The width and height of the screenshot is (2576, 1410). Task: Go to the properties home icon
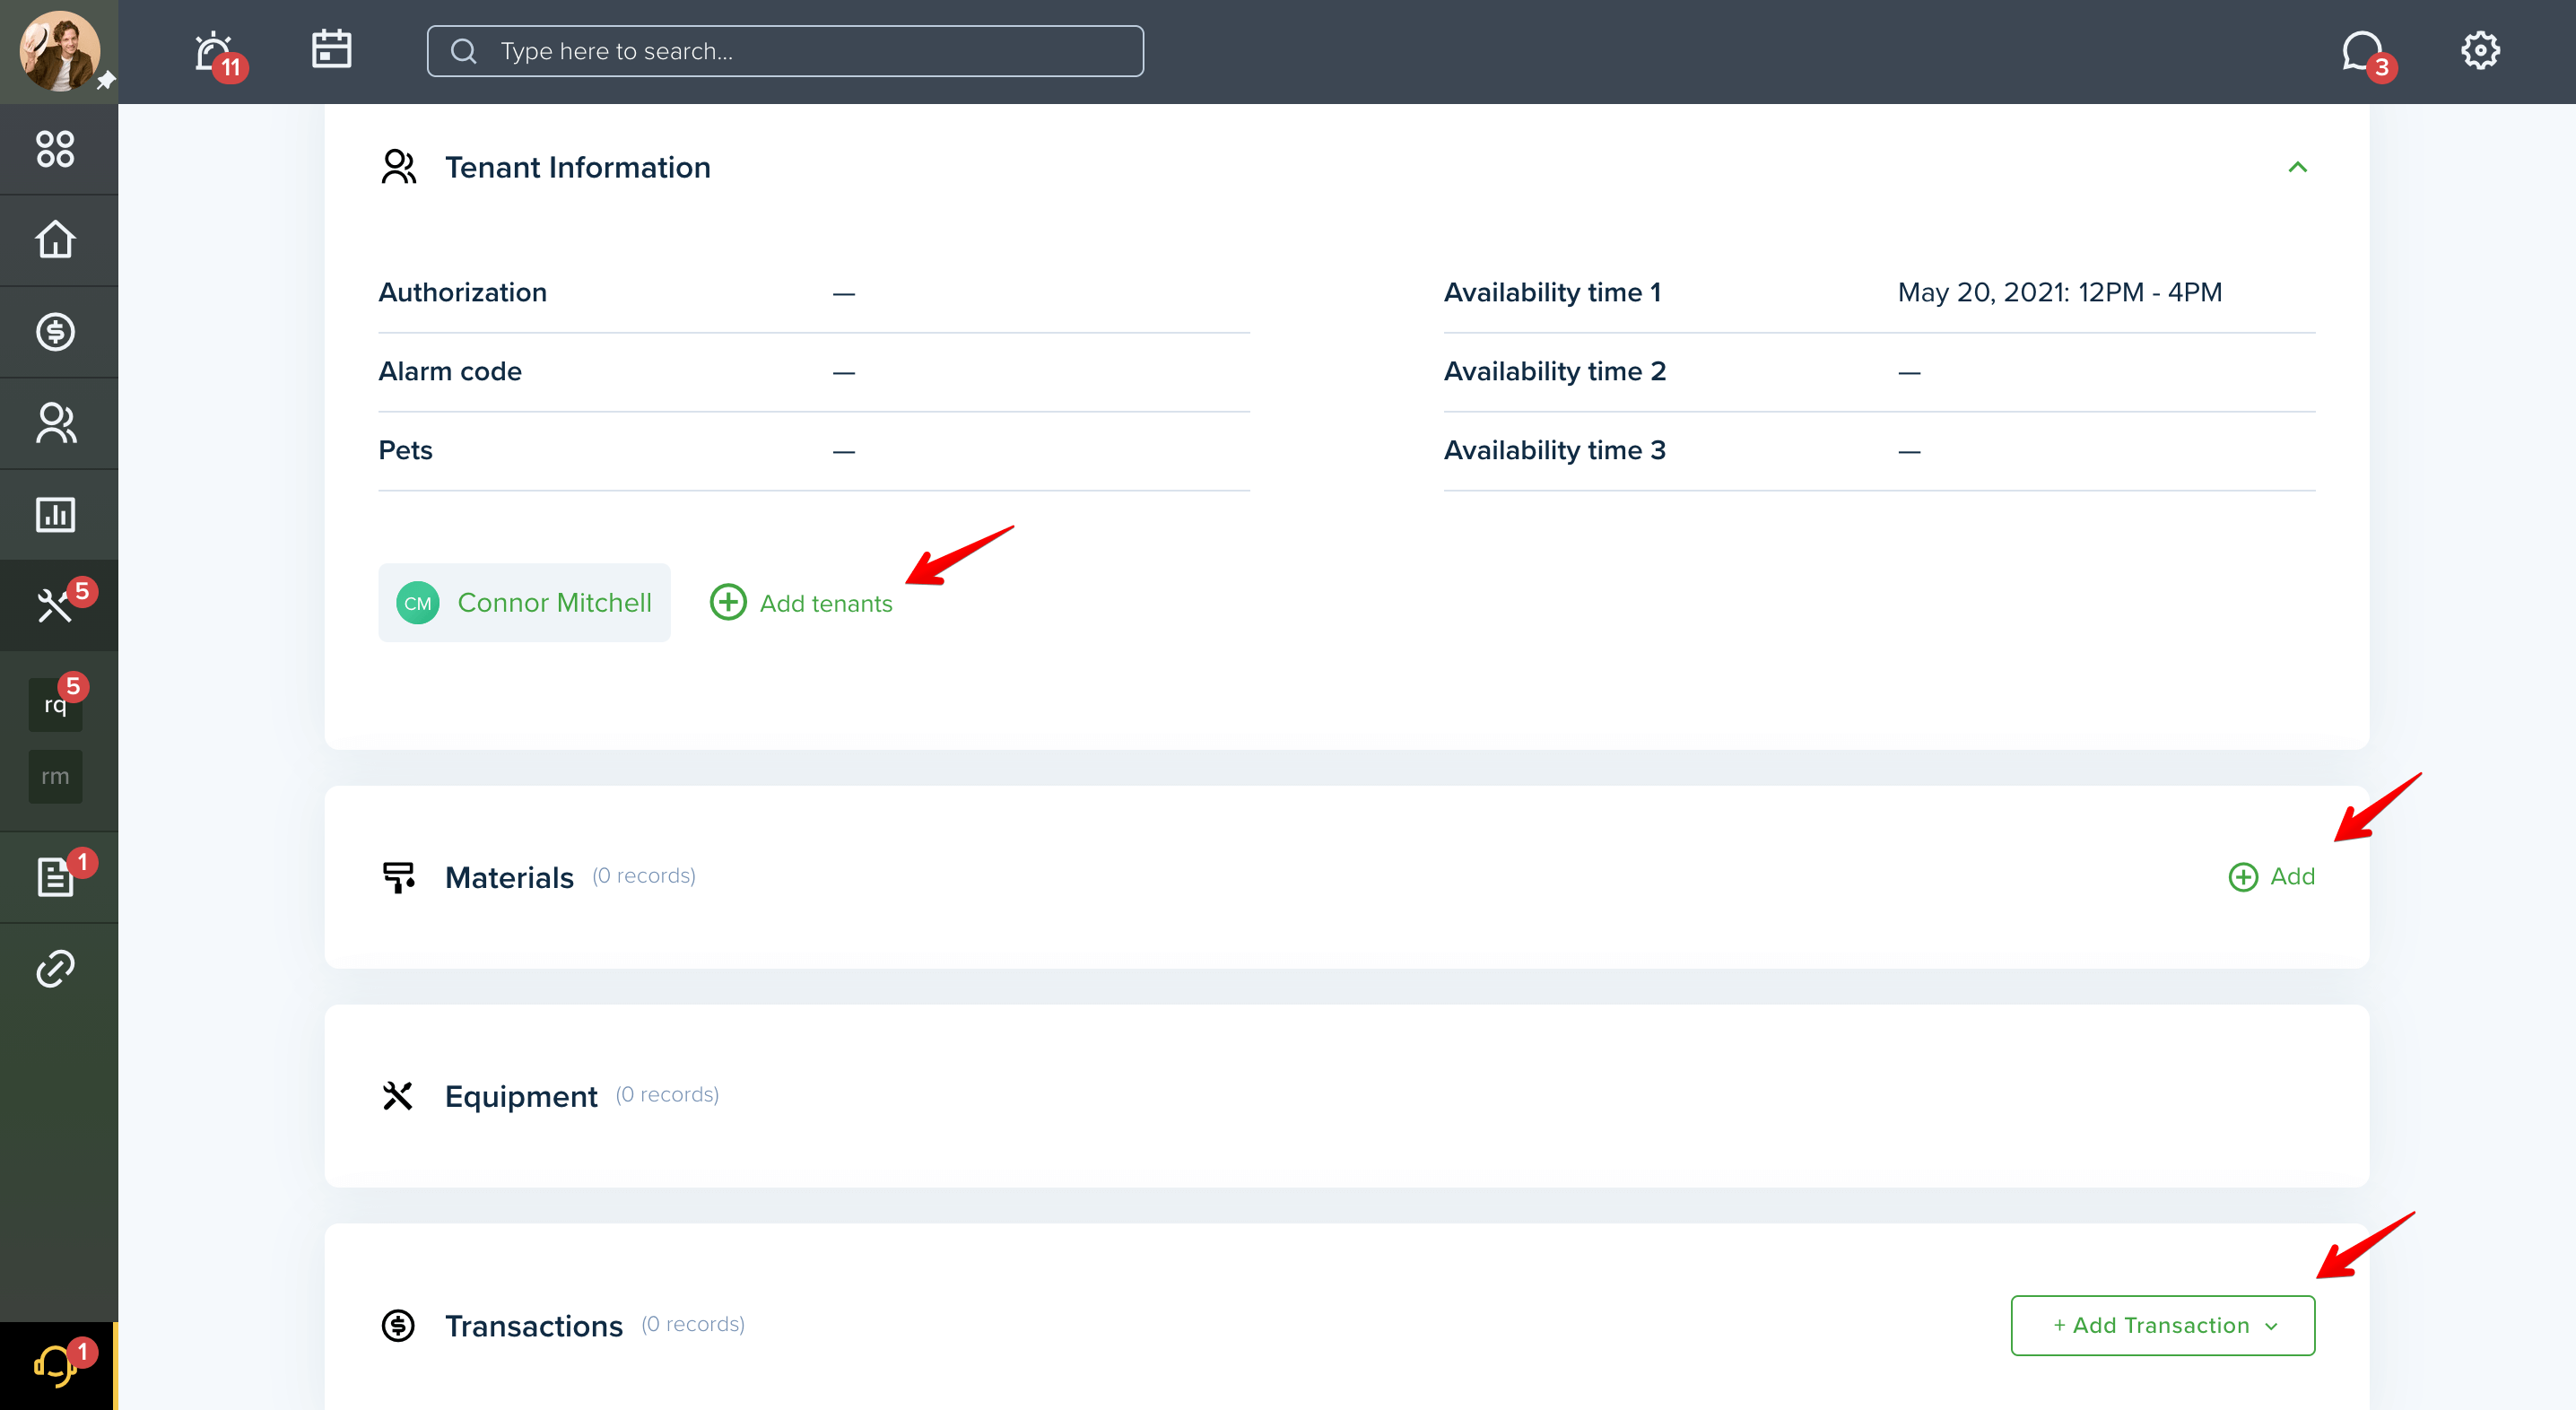tap(55, 240)
